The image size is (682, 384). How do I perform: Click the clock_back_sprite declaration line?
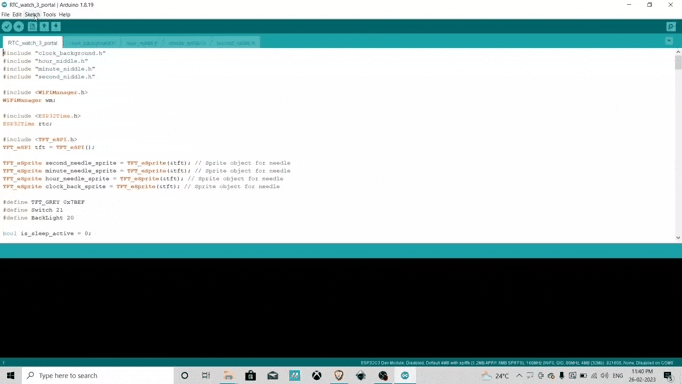coord(141,186)
